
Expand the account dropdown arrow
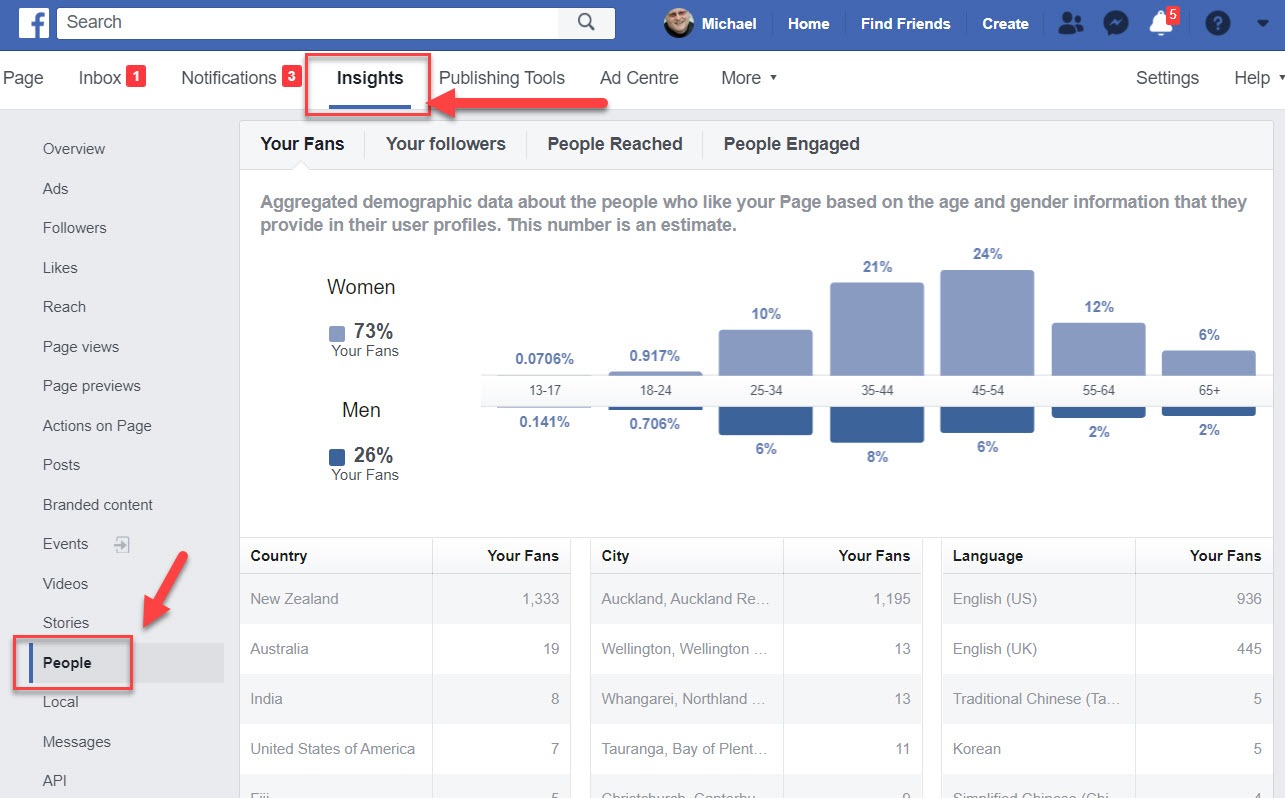[1262, 24]
